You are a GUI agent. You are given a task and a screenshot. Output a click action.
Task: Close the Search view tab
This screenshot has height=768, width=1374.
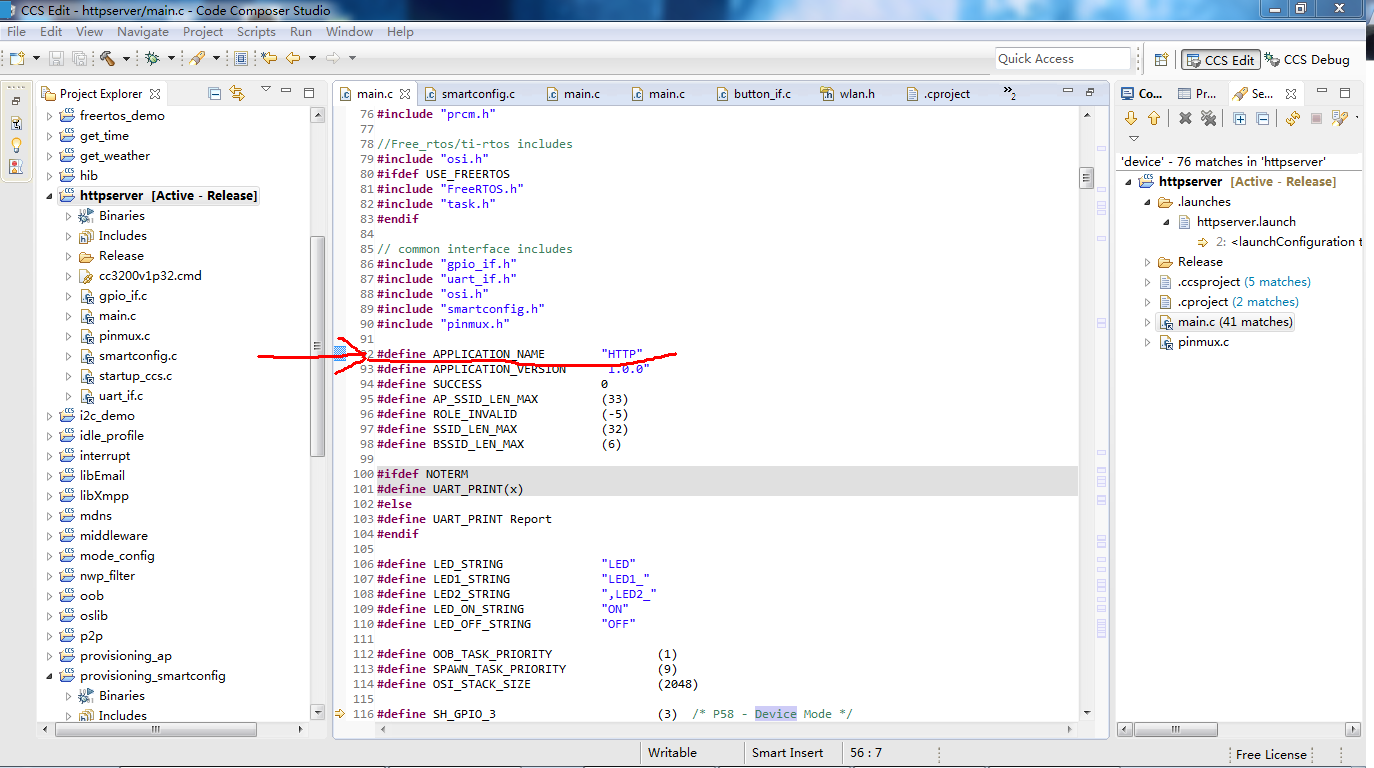[1290, 94]
